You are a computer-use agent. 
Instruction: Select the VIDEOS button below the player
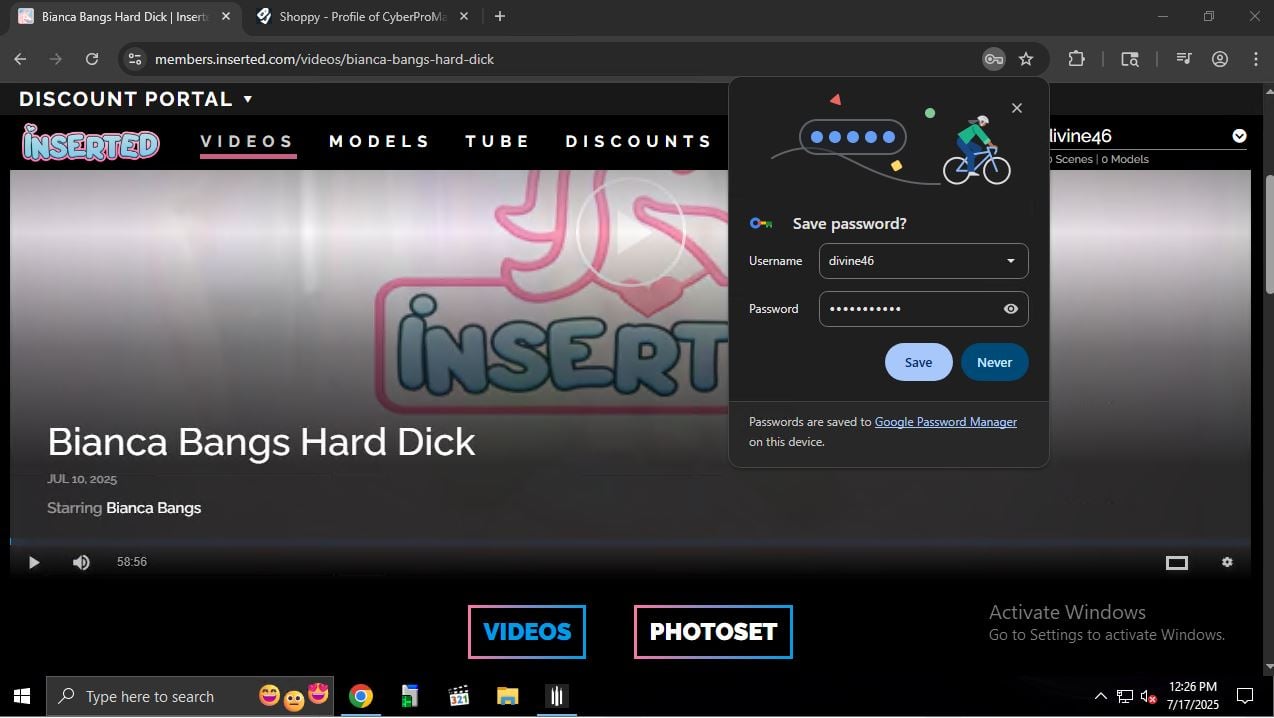click(527, 632)
